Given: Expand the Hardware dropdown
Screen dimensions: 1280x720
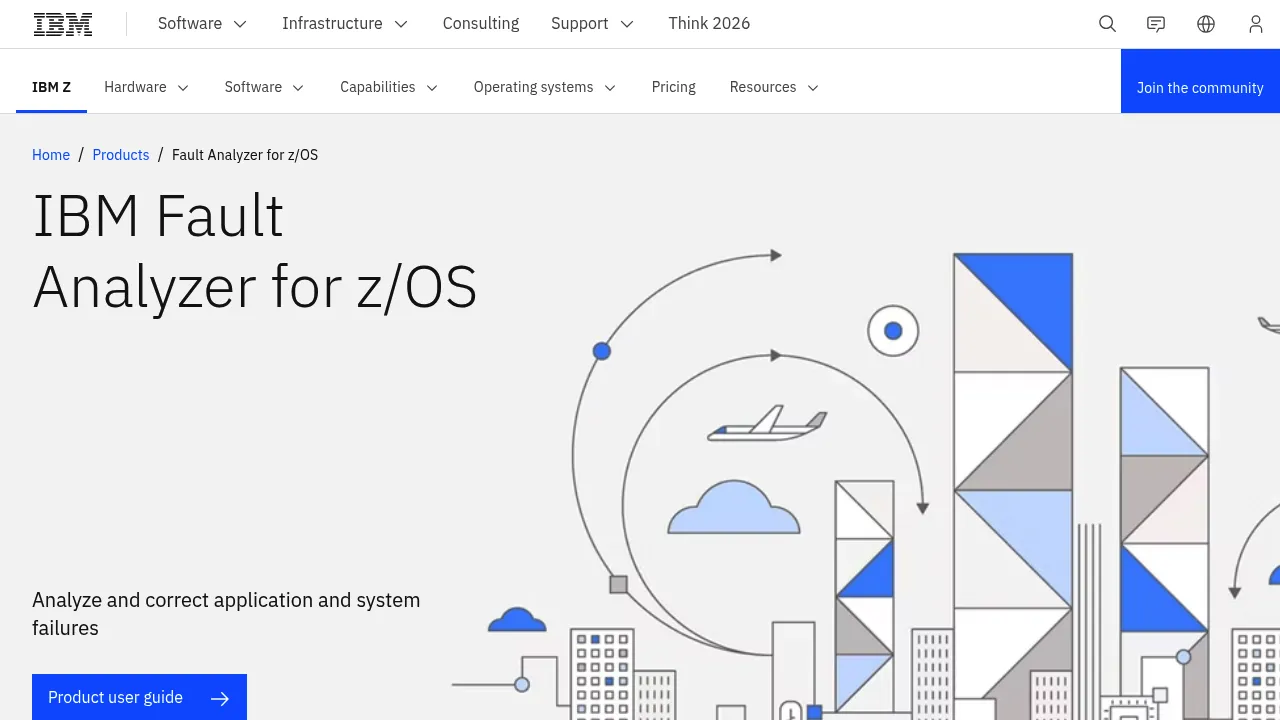Looking at the screenshot, I should pos(147,87).
